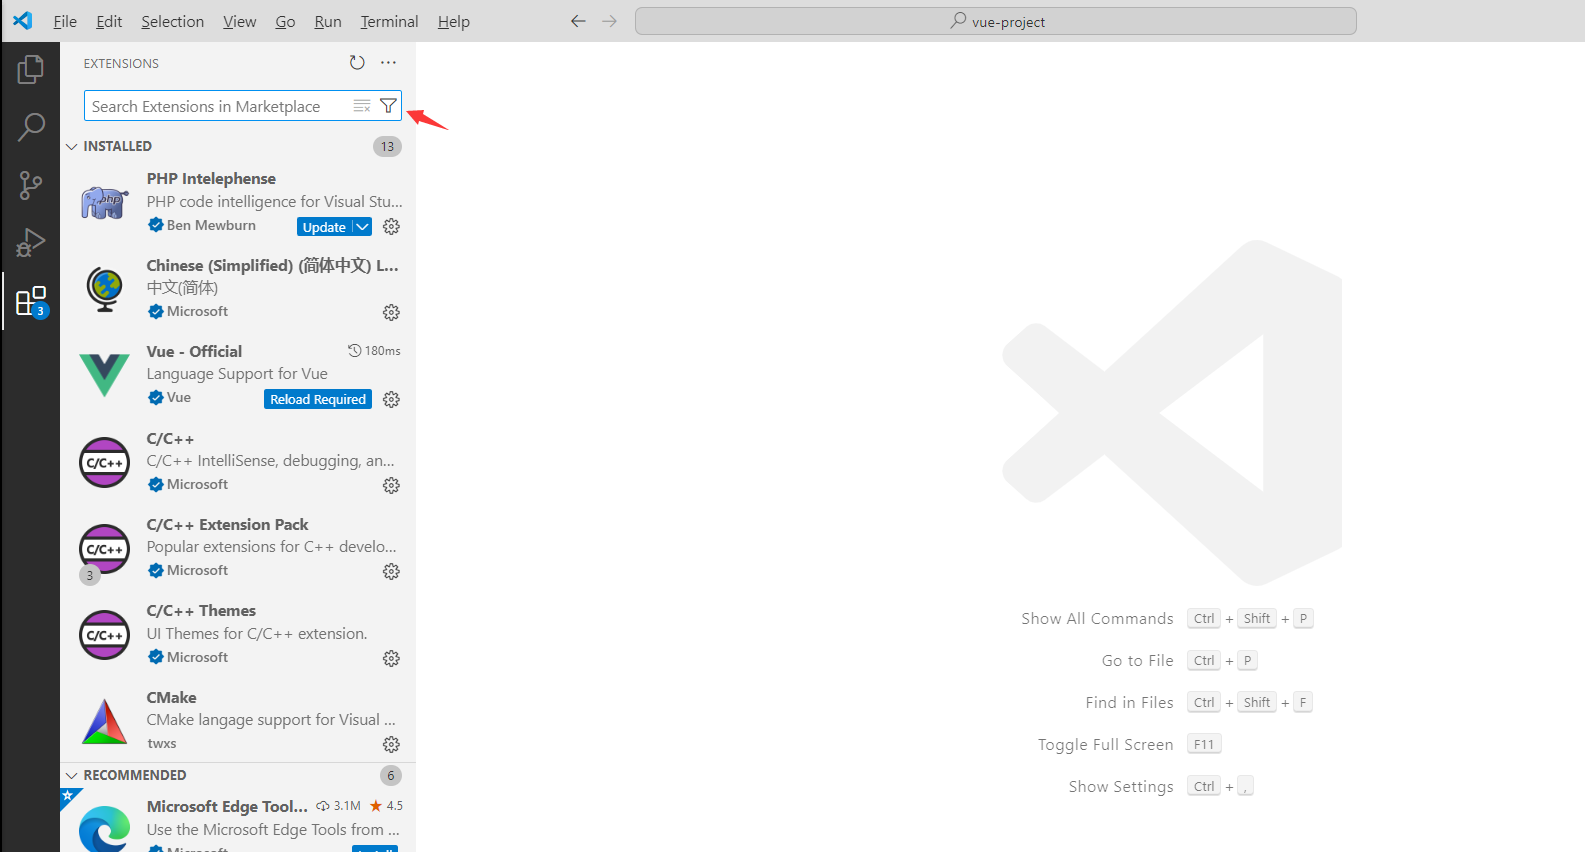This screenshot has width=1585, height=852.
Task: Click the recommended extensions count badge 6
Action: (391, 776)
